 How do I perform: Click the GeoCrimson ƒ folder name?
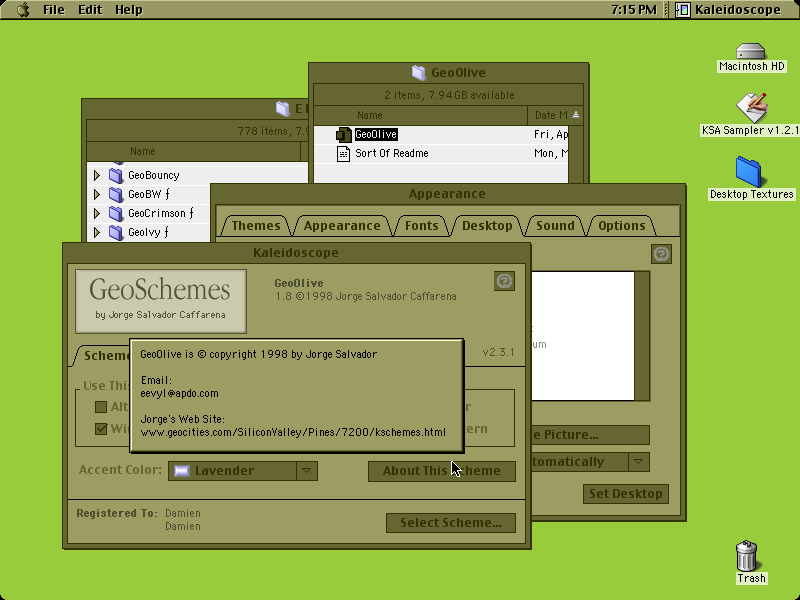point(161,213)
